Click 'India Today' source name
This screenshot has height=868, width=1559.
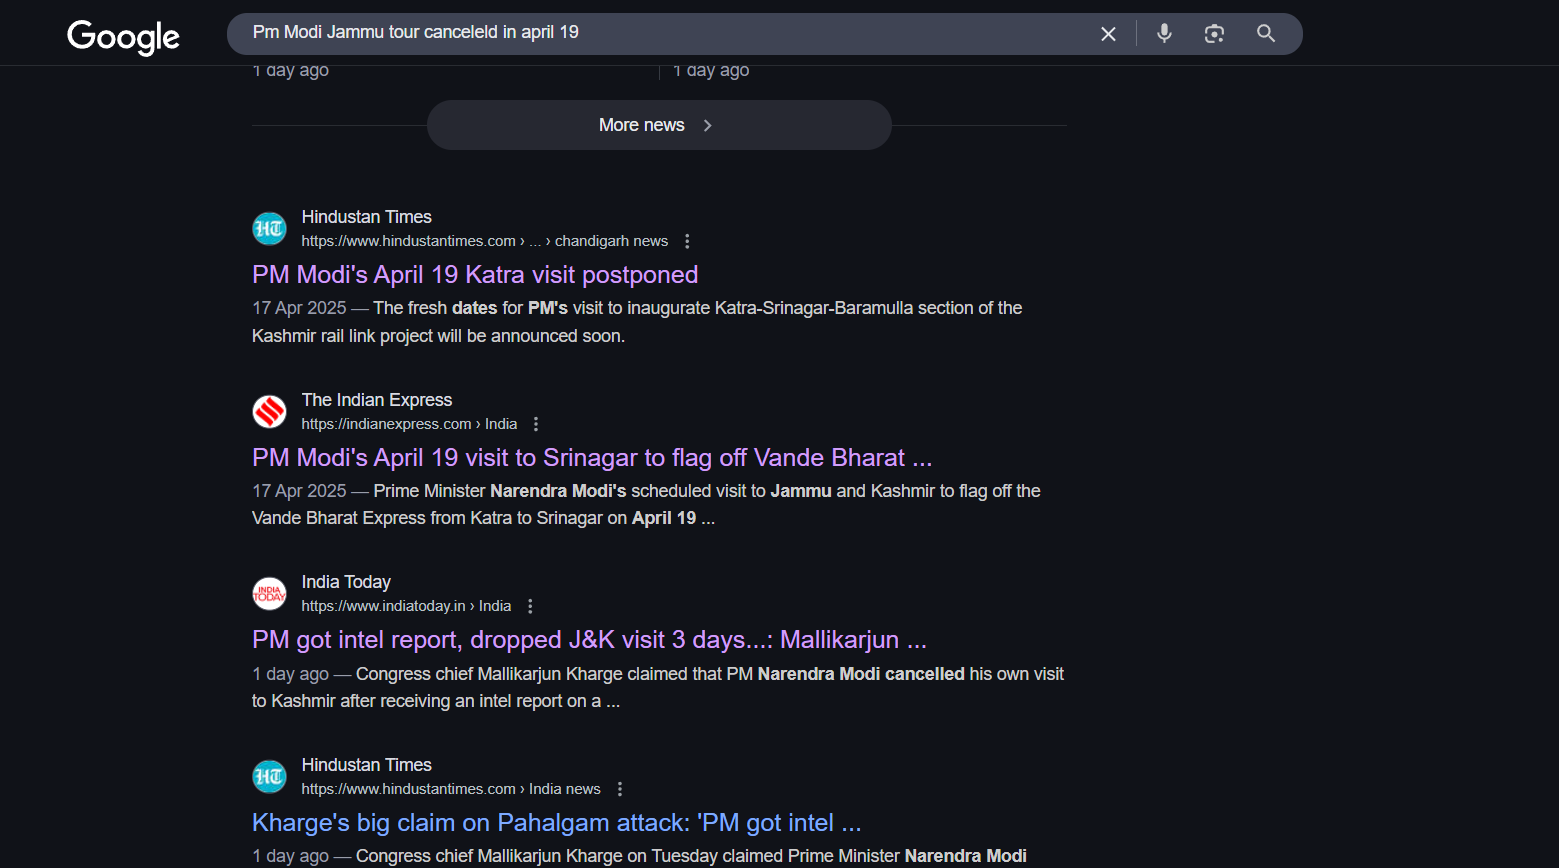pyautogui.click(x=346, y=582)
